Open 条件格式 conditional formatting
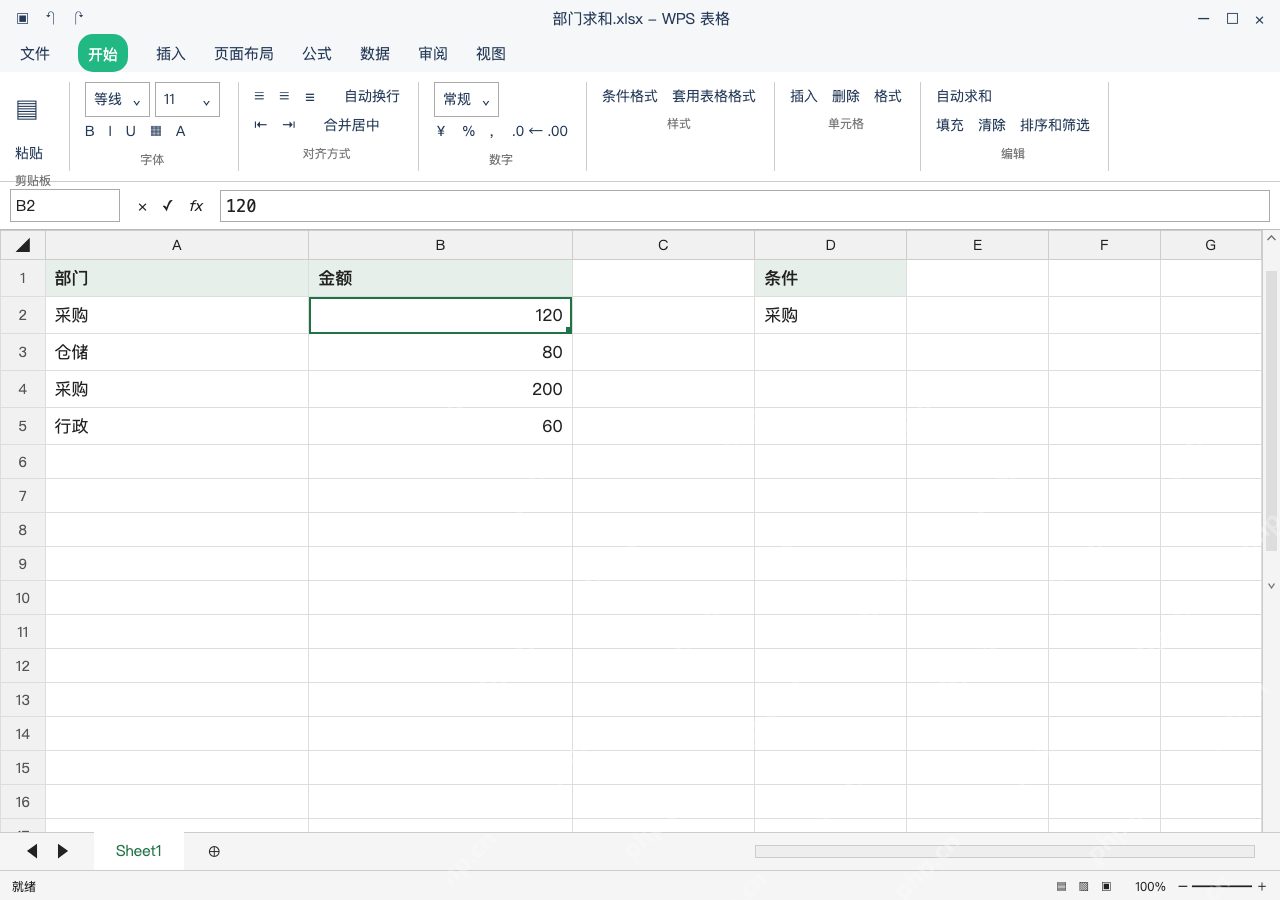The image size is (1280, 900). [x=630, y=96]
